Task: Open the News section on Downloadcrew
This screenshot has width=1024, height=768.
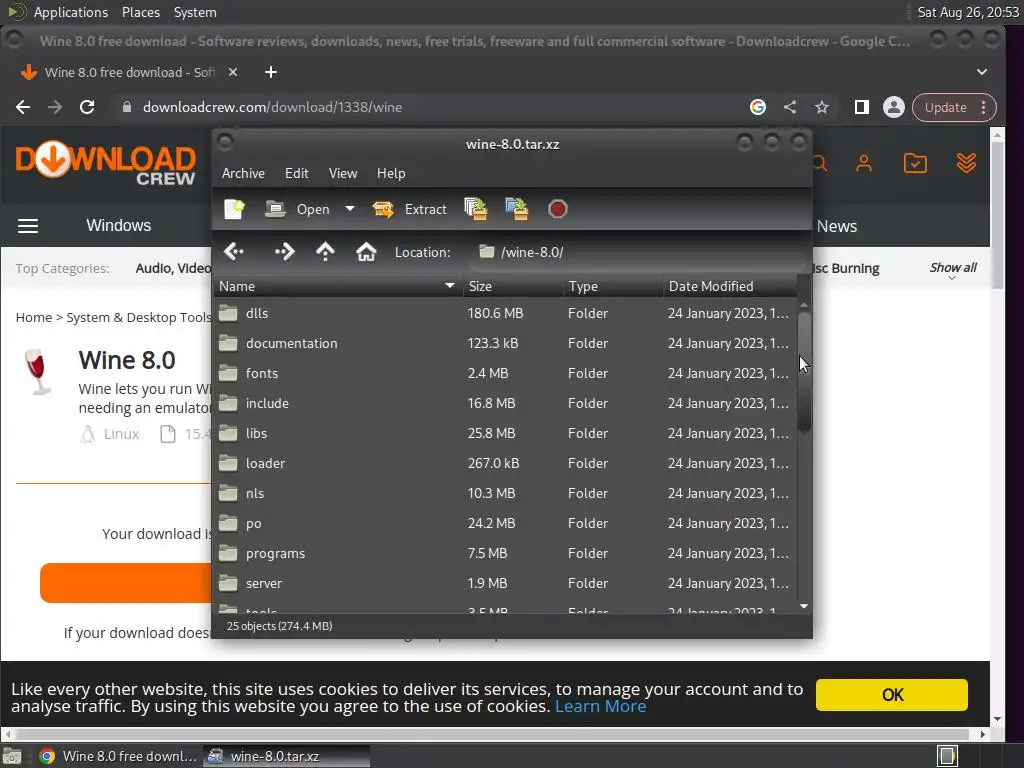Action: pyautogui.click(x=837, y=226)
